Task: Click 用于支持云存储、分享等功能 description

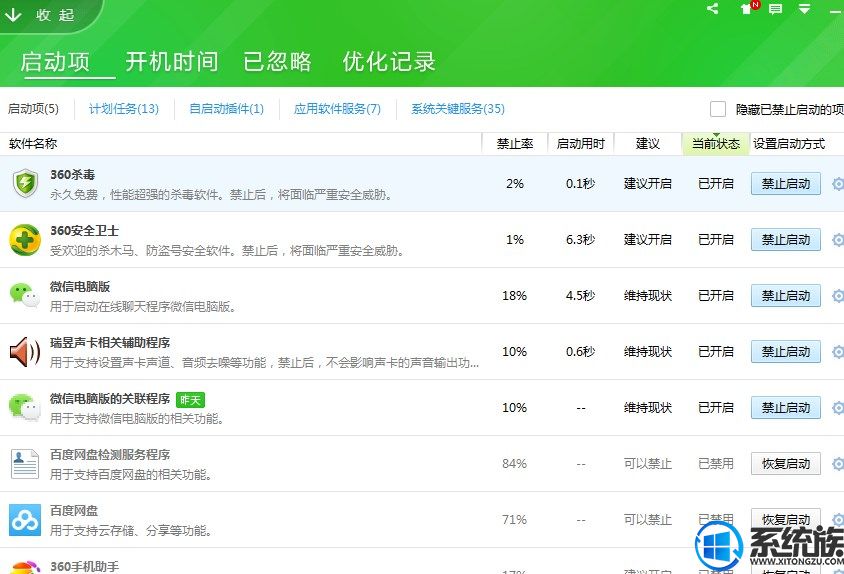Action: point(131,531)
